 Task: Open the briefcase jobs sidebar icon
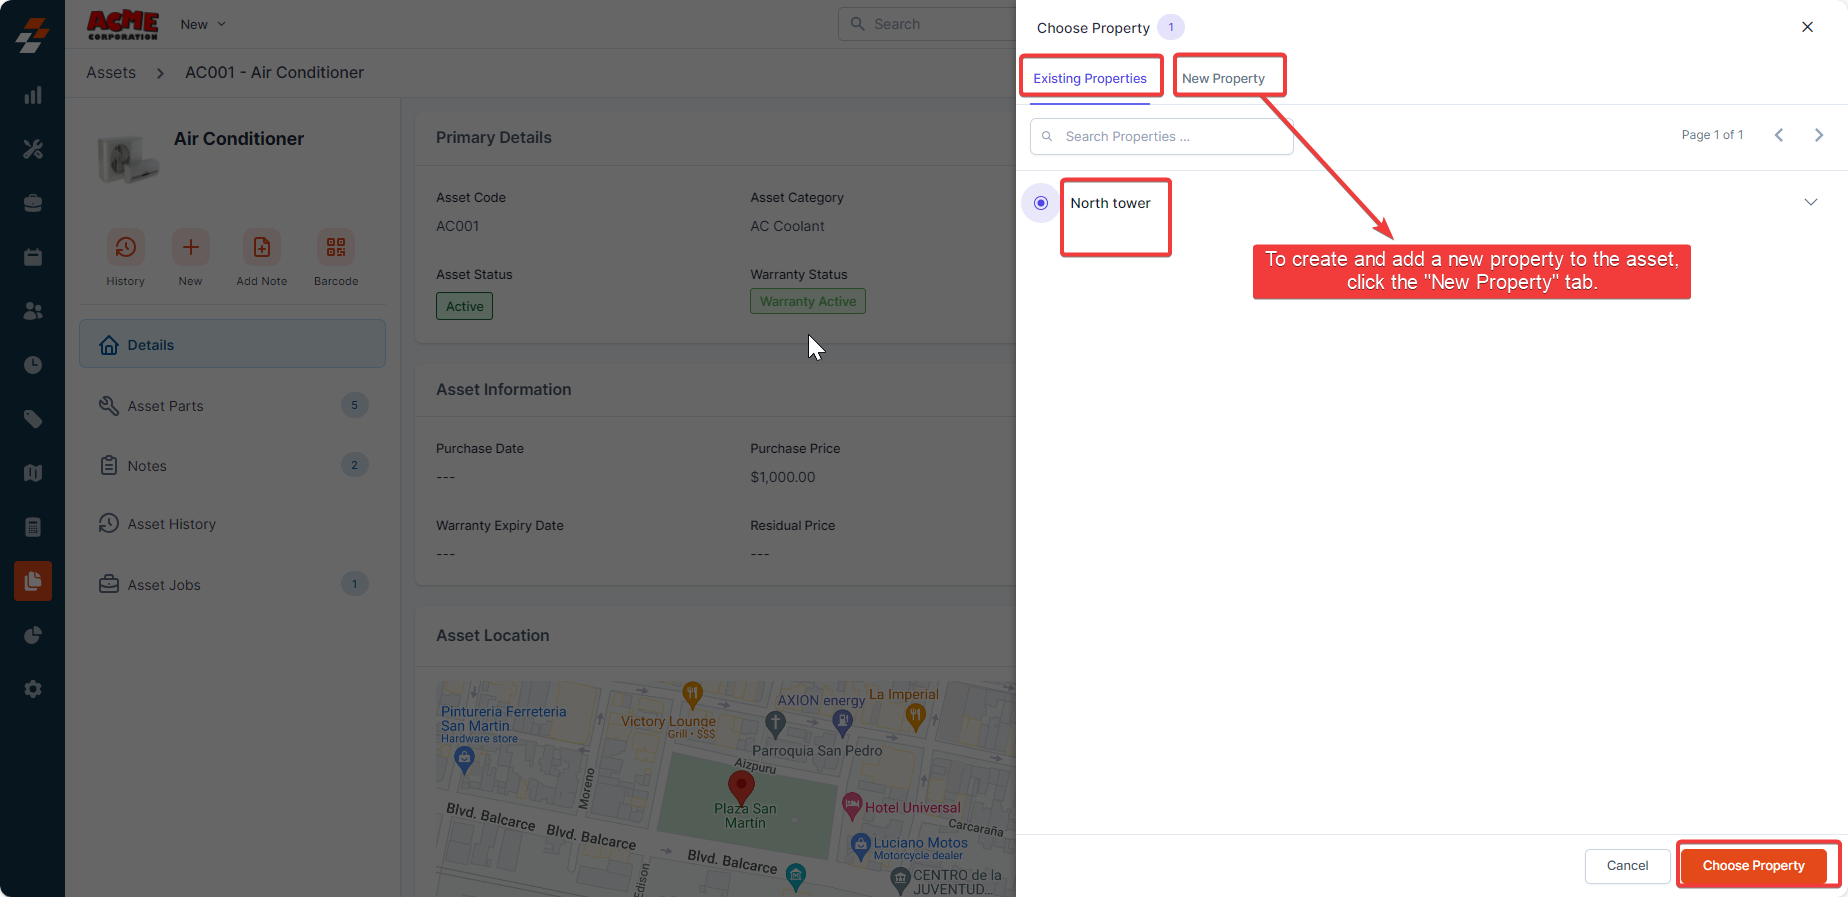(33, 203)
